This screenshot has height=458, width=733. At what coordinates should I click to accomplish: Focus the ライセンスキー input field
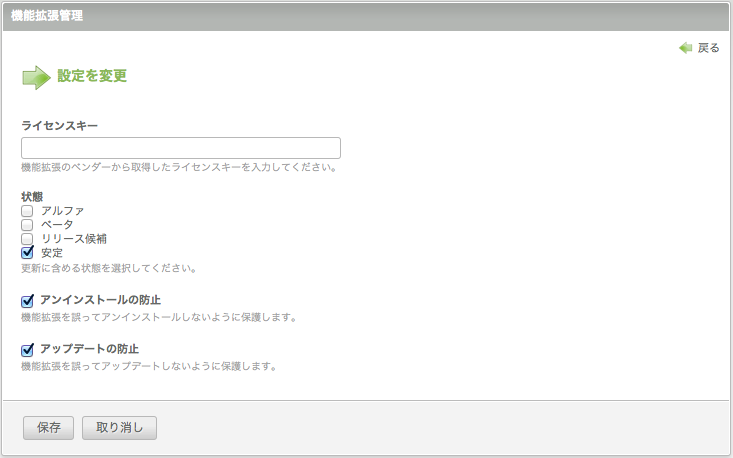pyautogui.click(x=181, y=148)
